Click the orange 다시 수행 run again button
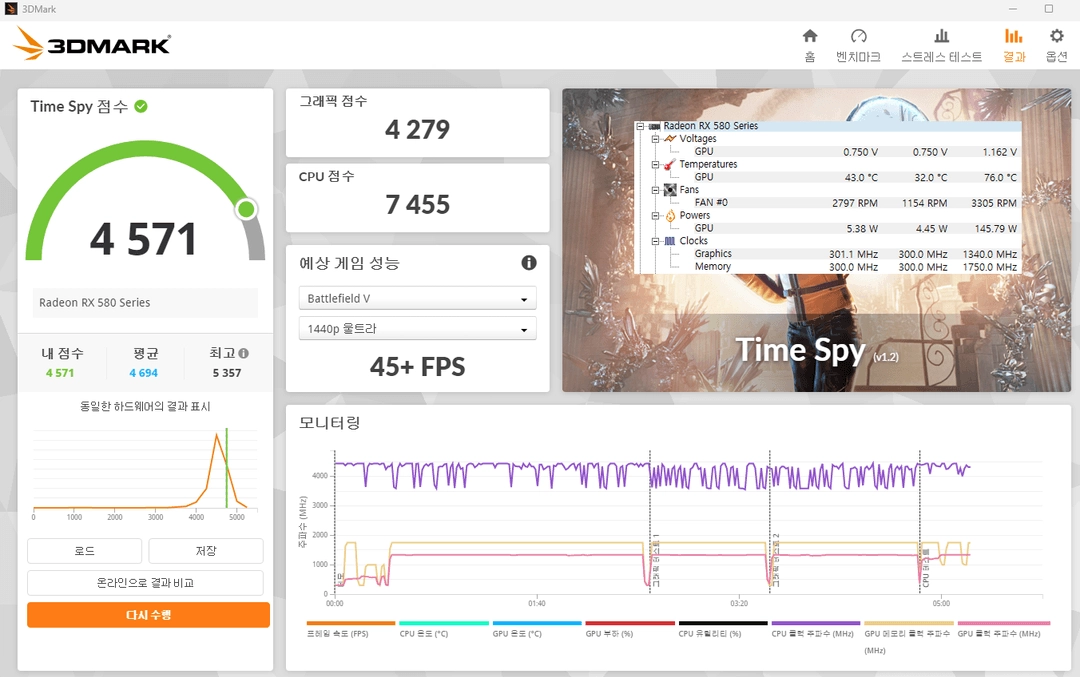This screenshot has width=1080, height=677. (148, 615)
